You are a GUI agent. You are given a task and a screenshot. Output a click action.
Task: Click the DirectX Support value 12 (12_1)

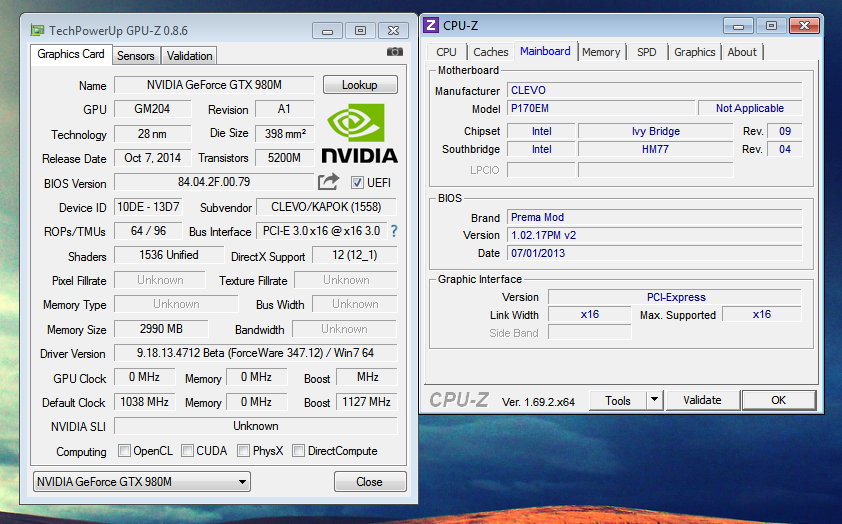click(354, 255)
